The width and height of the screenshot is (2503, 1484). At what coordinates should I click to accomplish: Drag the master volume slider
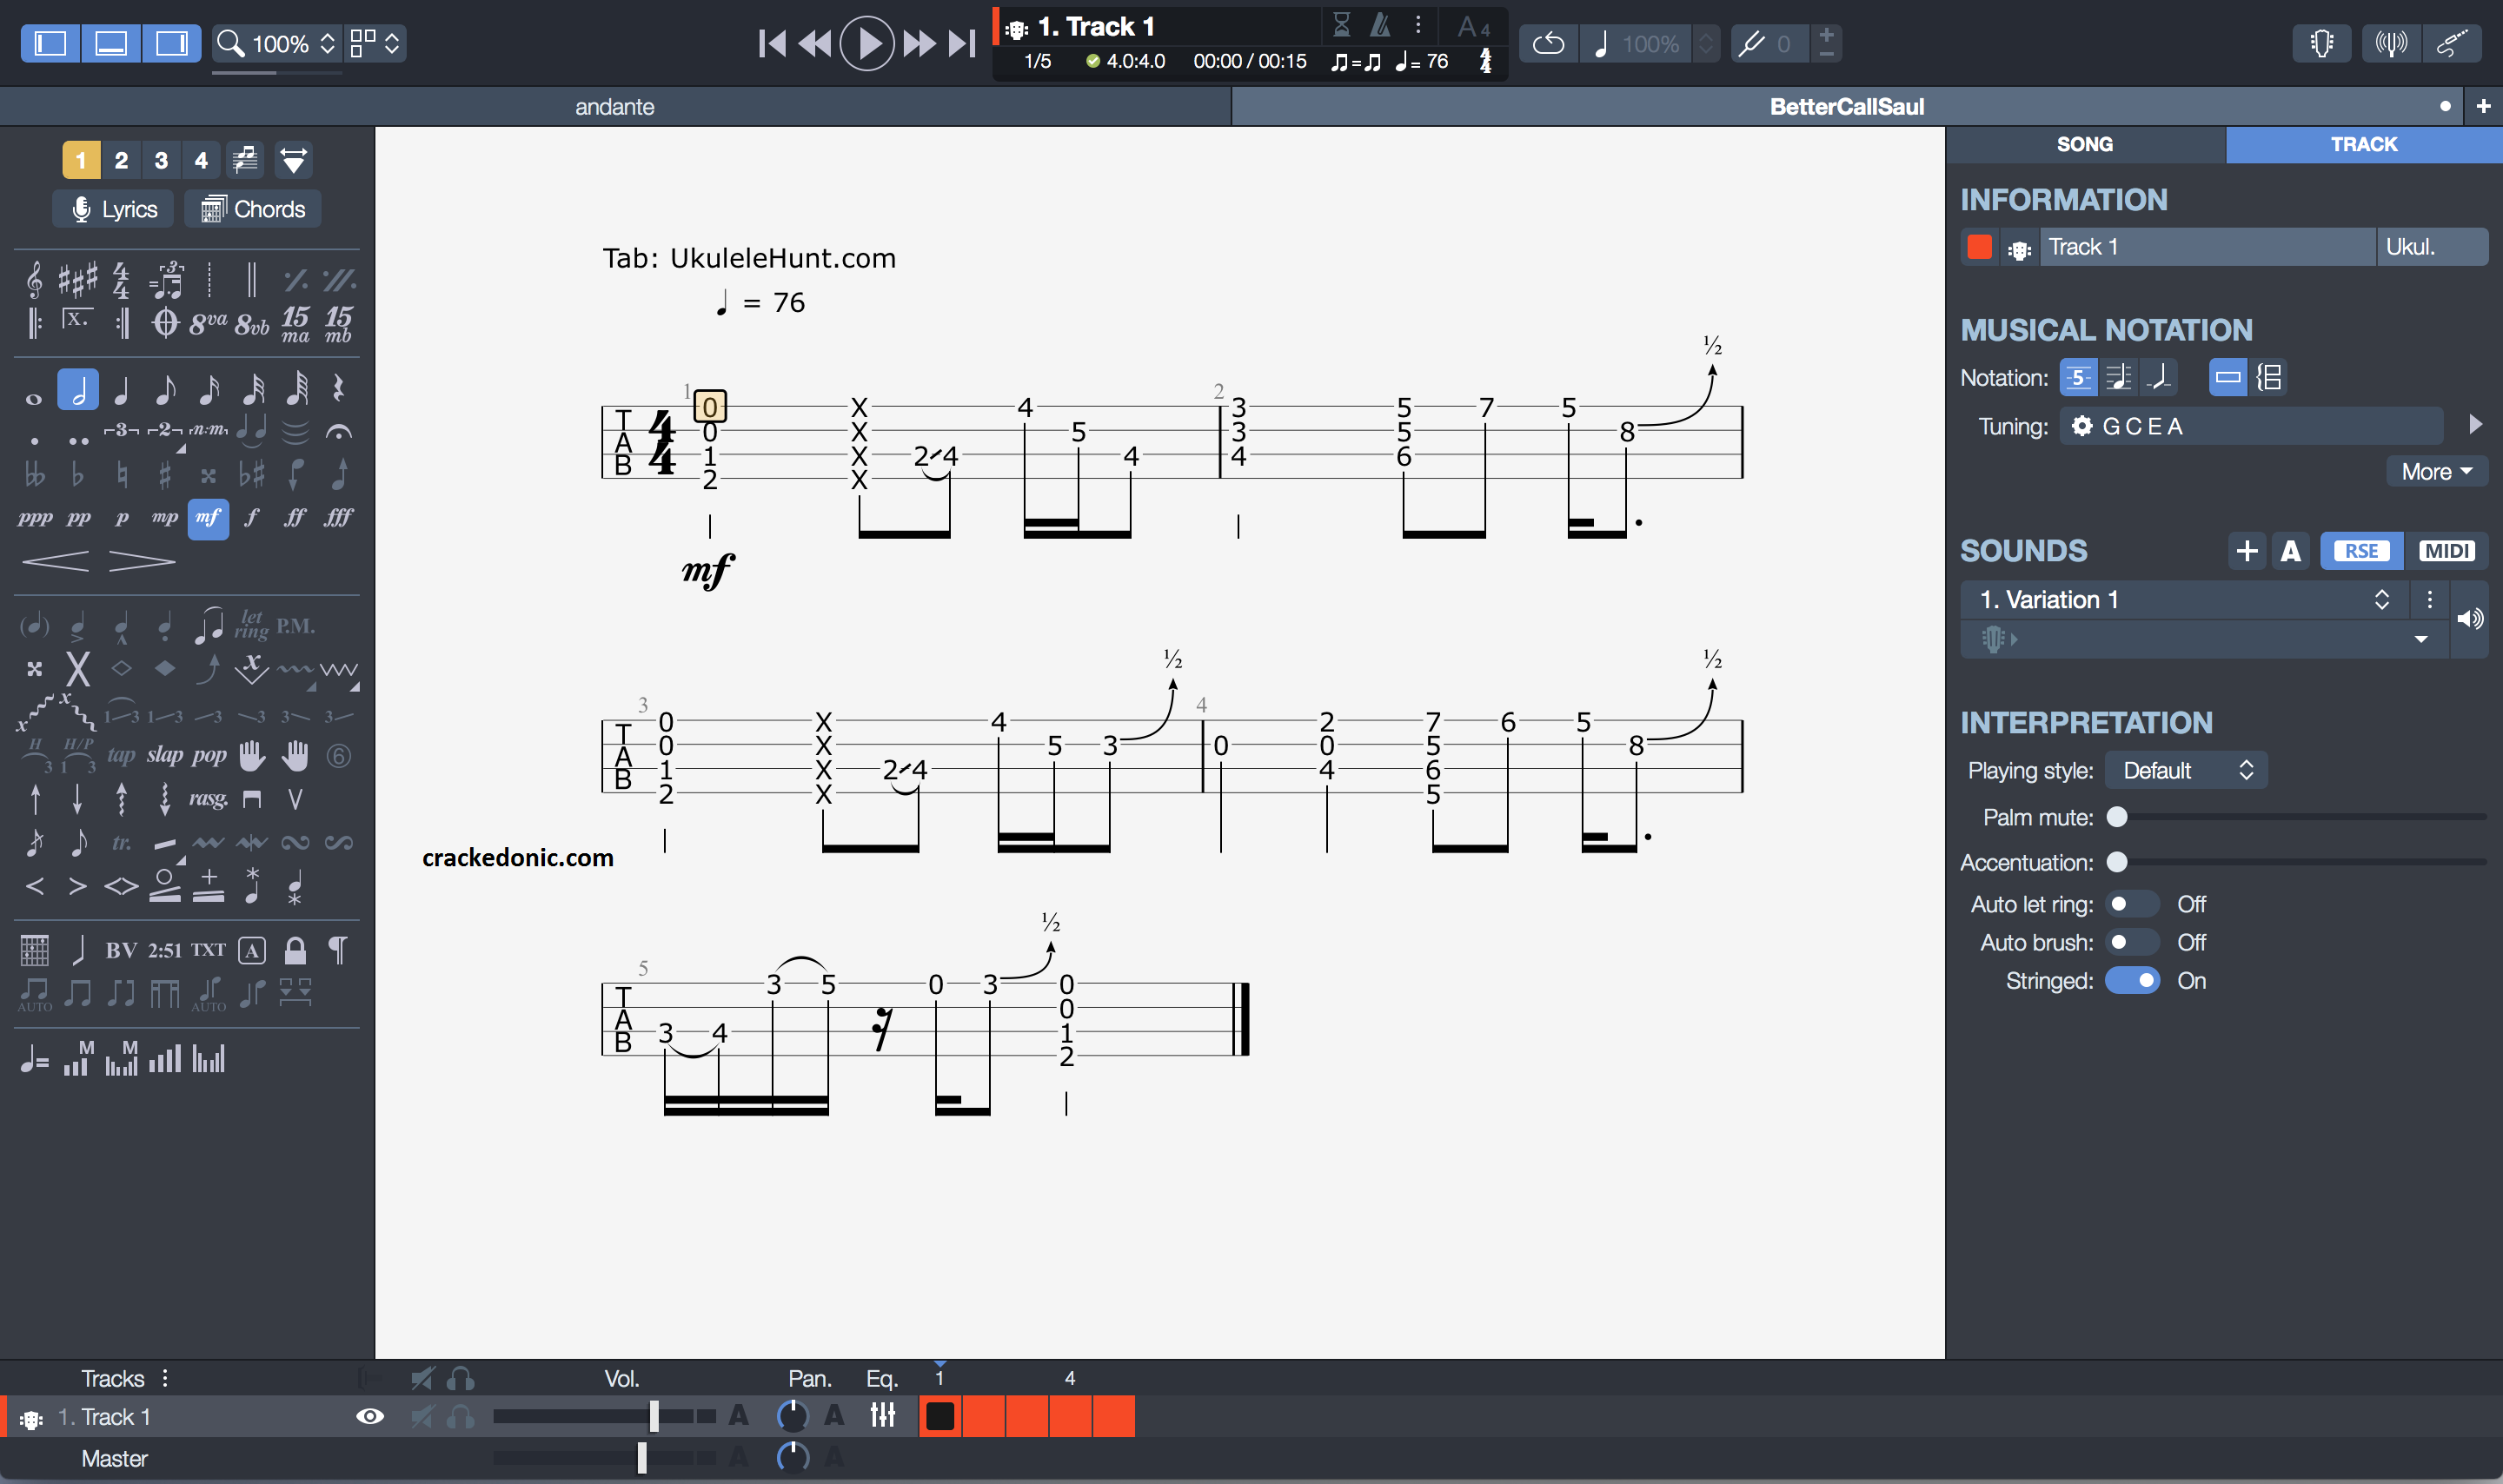645,1458
